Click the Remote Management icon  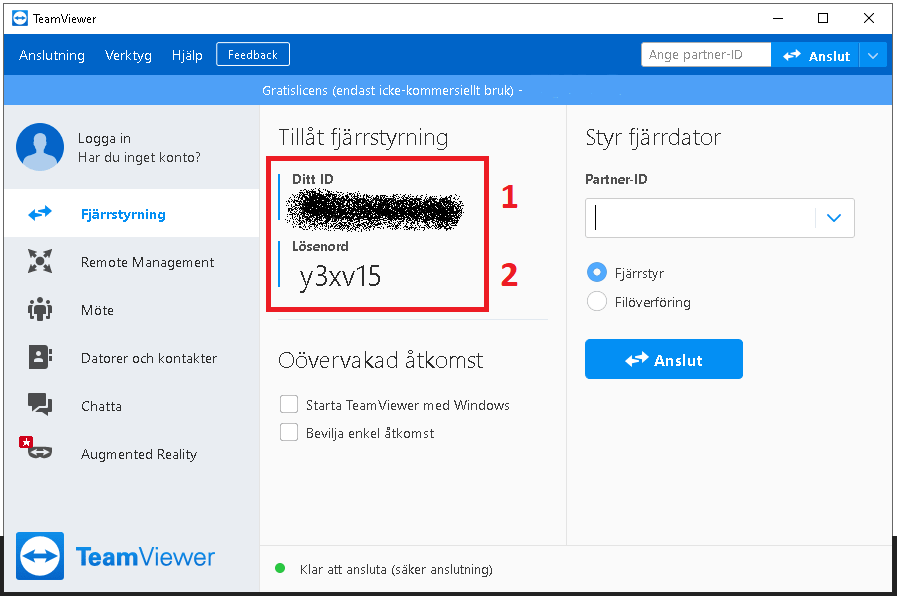pos(40,261)
